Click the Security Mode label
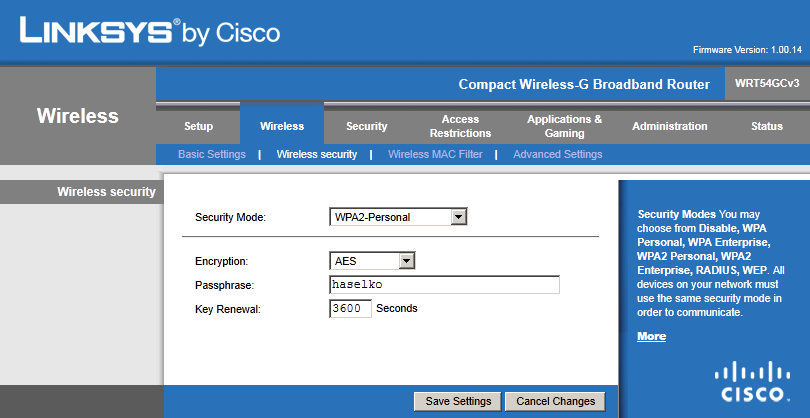Viewport: 810px width, 418px height. 230,218
